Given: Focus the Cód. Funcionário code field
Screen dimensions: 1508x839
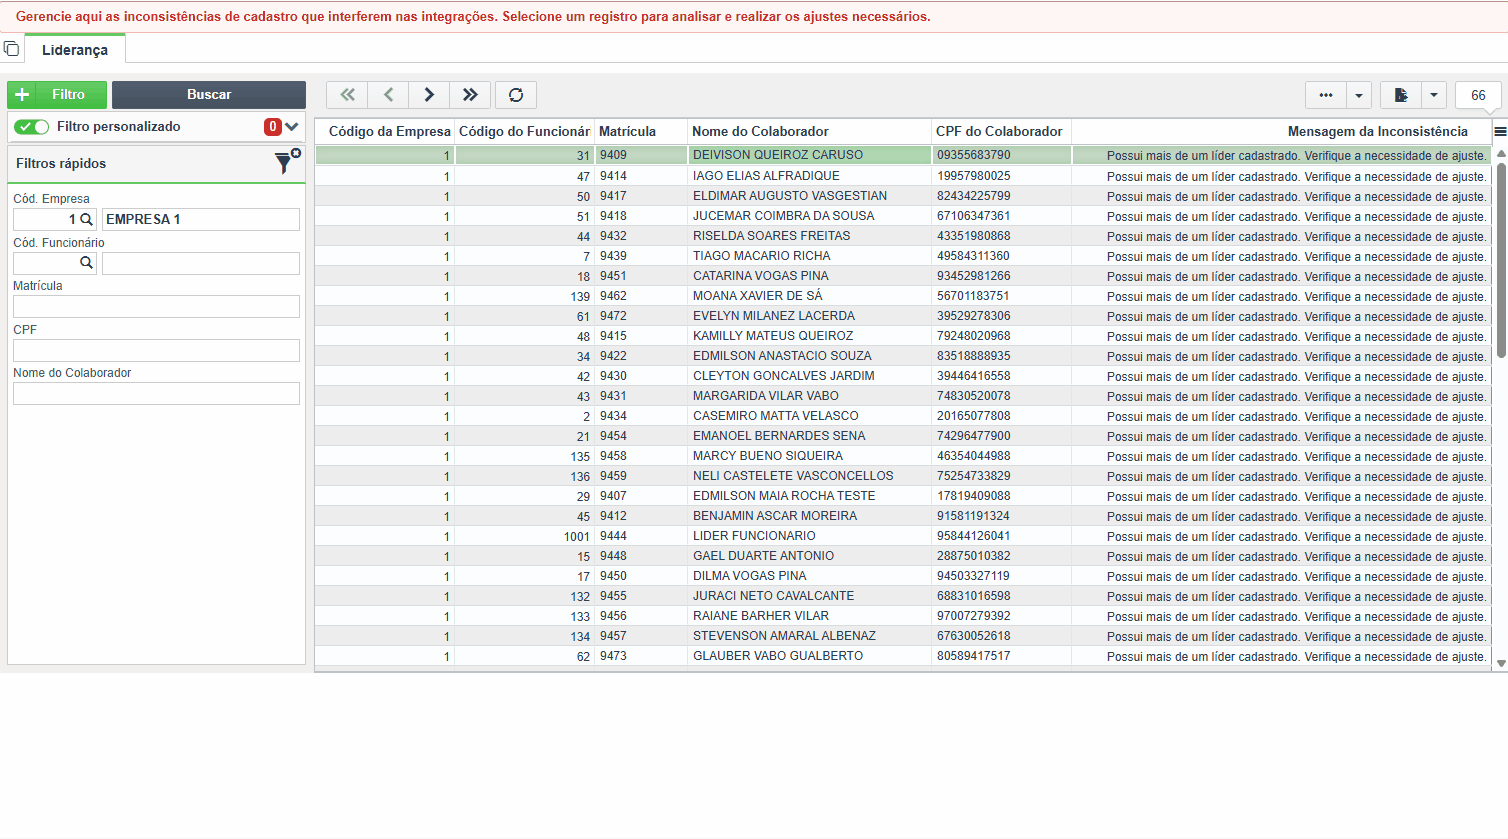Looking at the screenshot, I should click(x=46, y=263).
